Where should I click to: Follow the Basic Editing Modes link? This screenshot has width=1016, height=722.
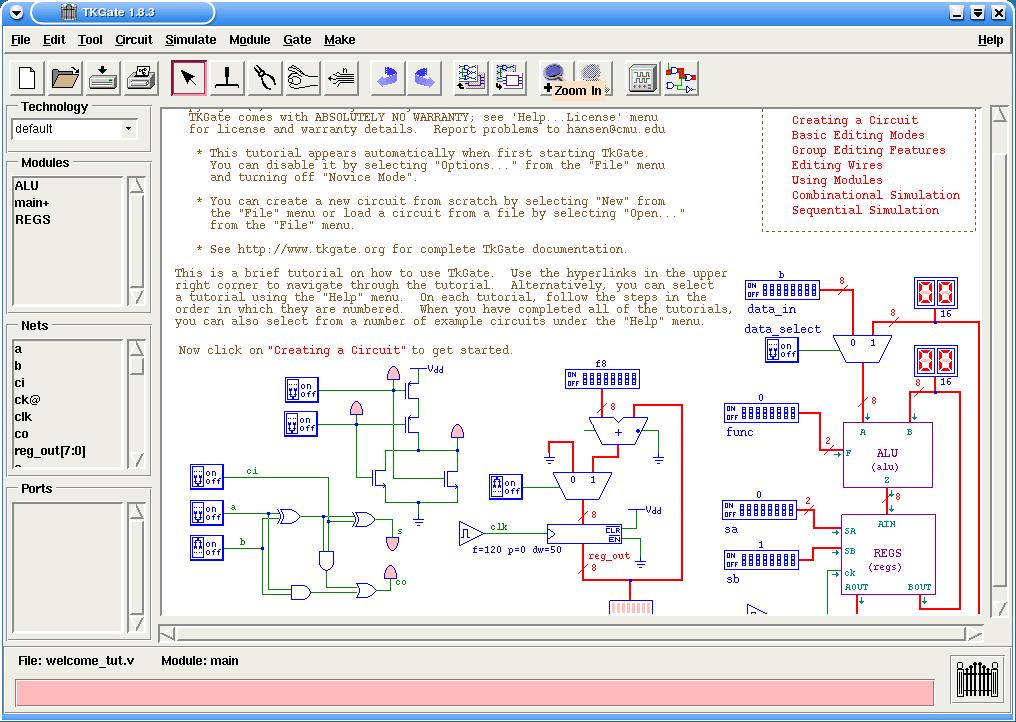858,135
